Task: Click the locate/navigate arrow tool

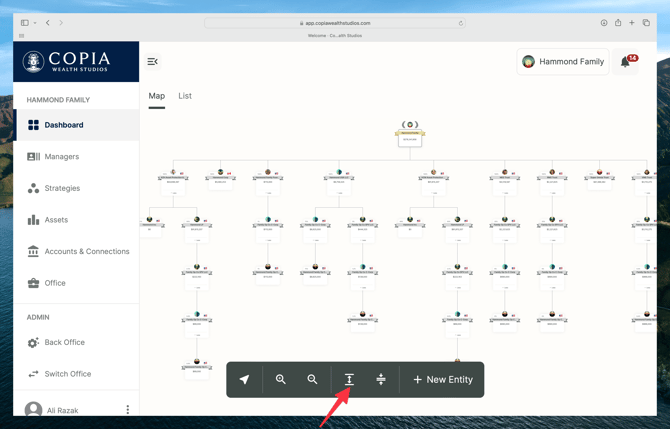Action: pos(245,380)
